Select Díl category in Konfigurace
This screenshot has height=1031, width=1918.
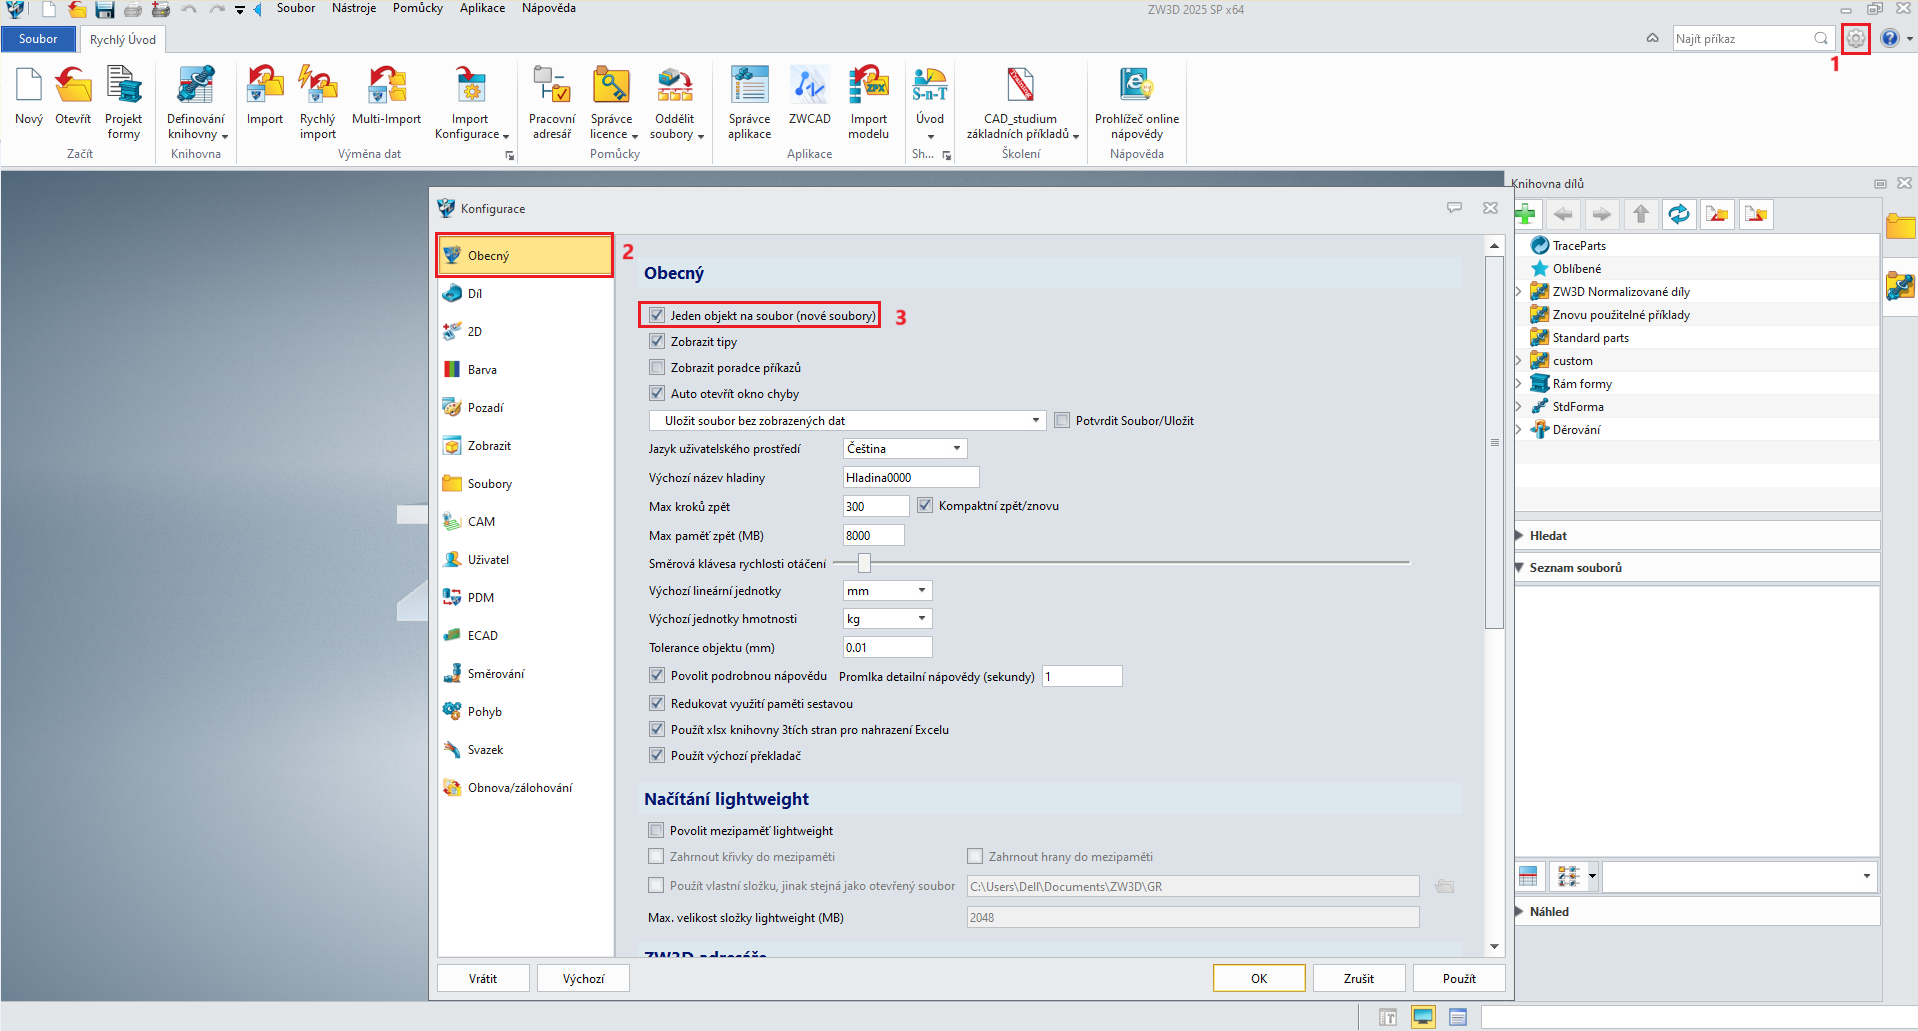pos(525,294)
